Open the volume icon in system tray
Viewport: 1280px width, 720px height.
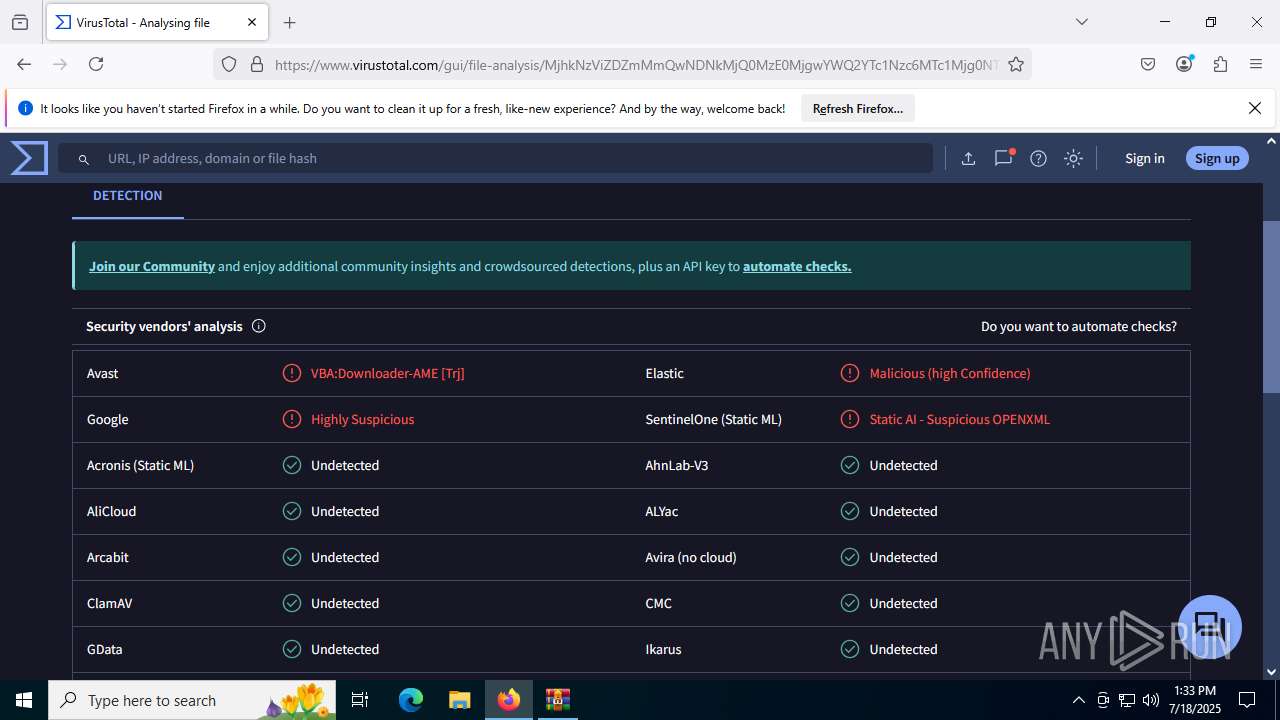(x=1150, y=700)
